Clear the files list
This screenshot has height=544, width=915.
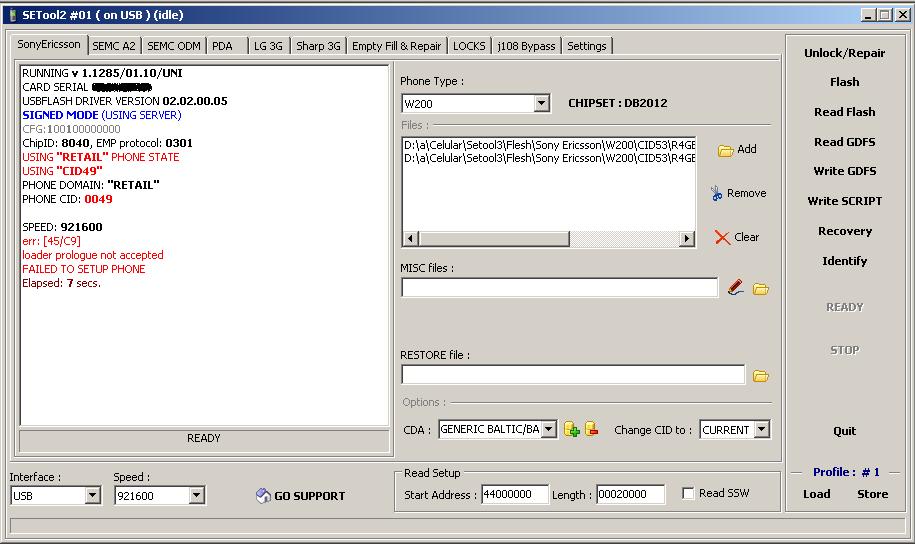tap(737, 237)
